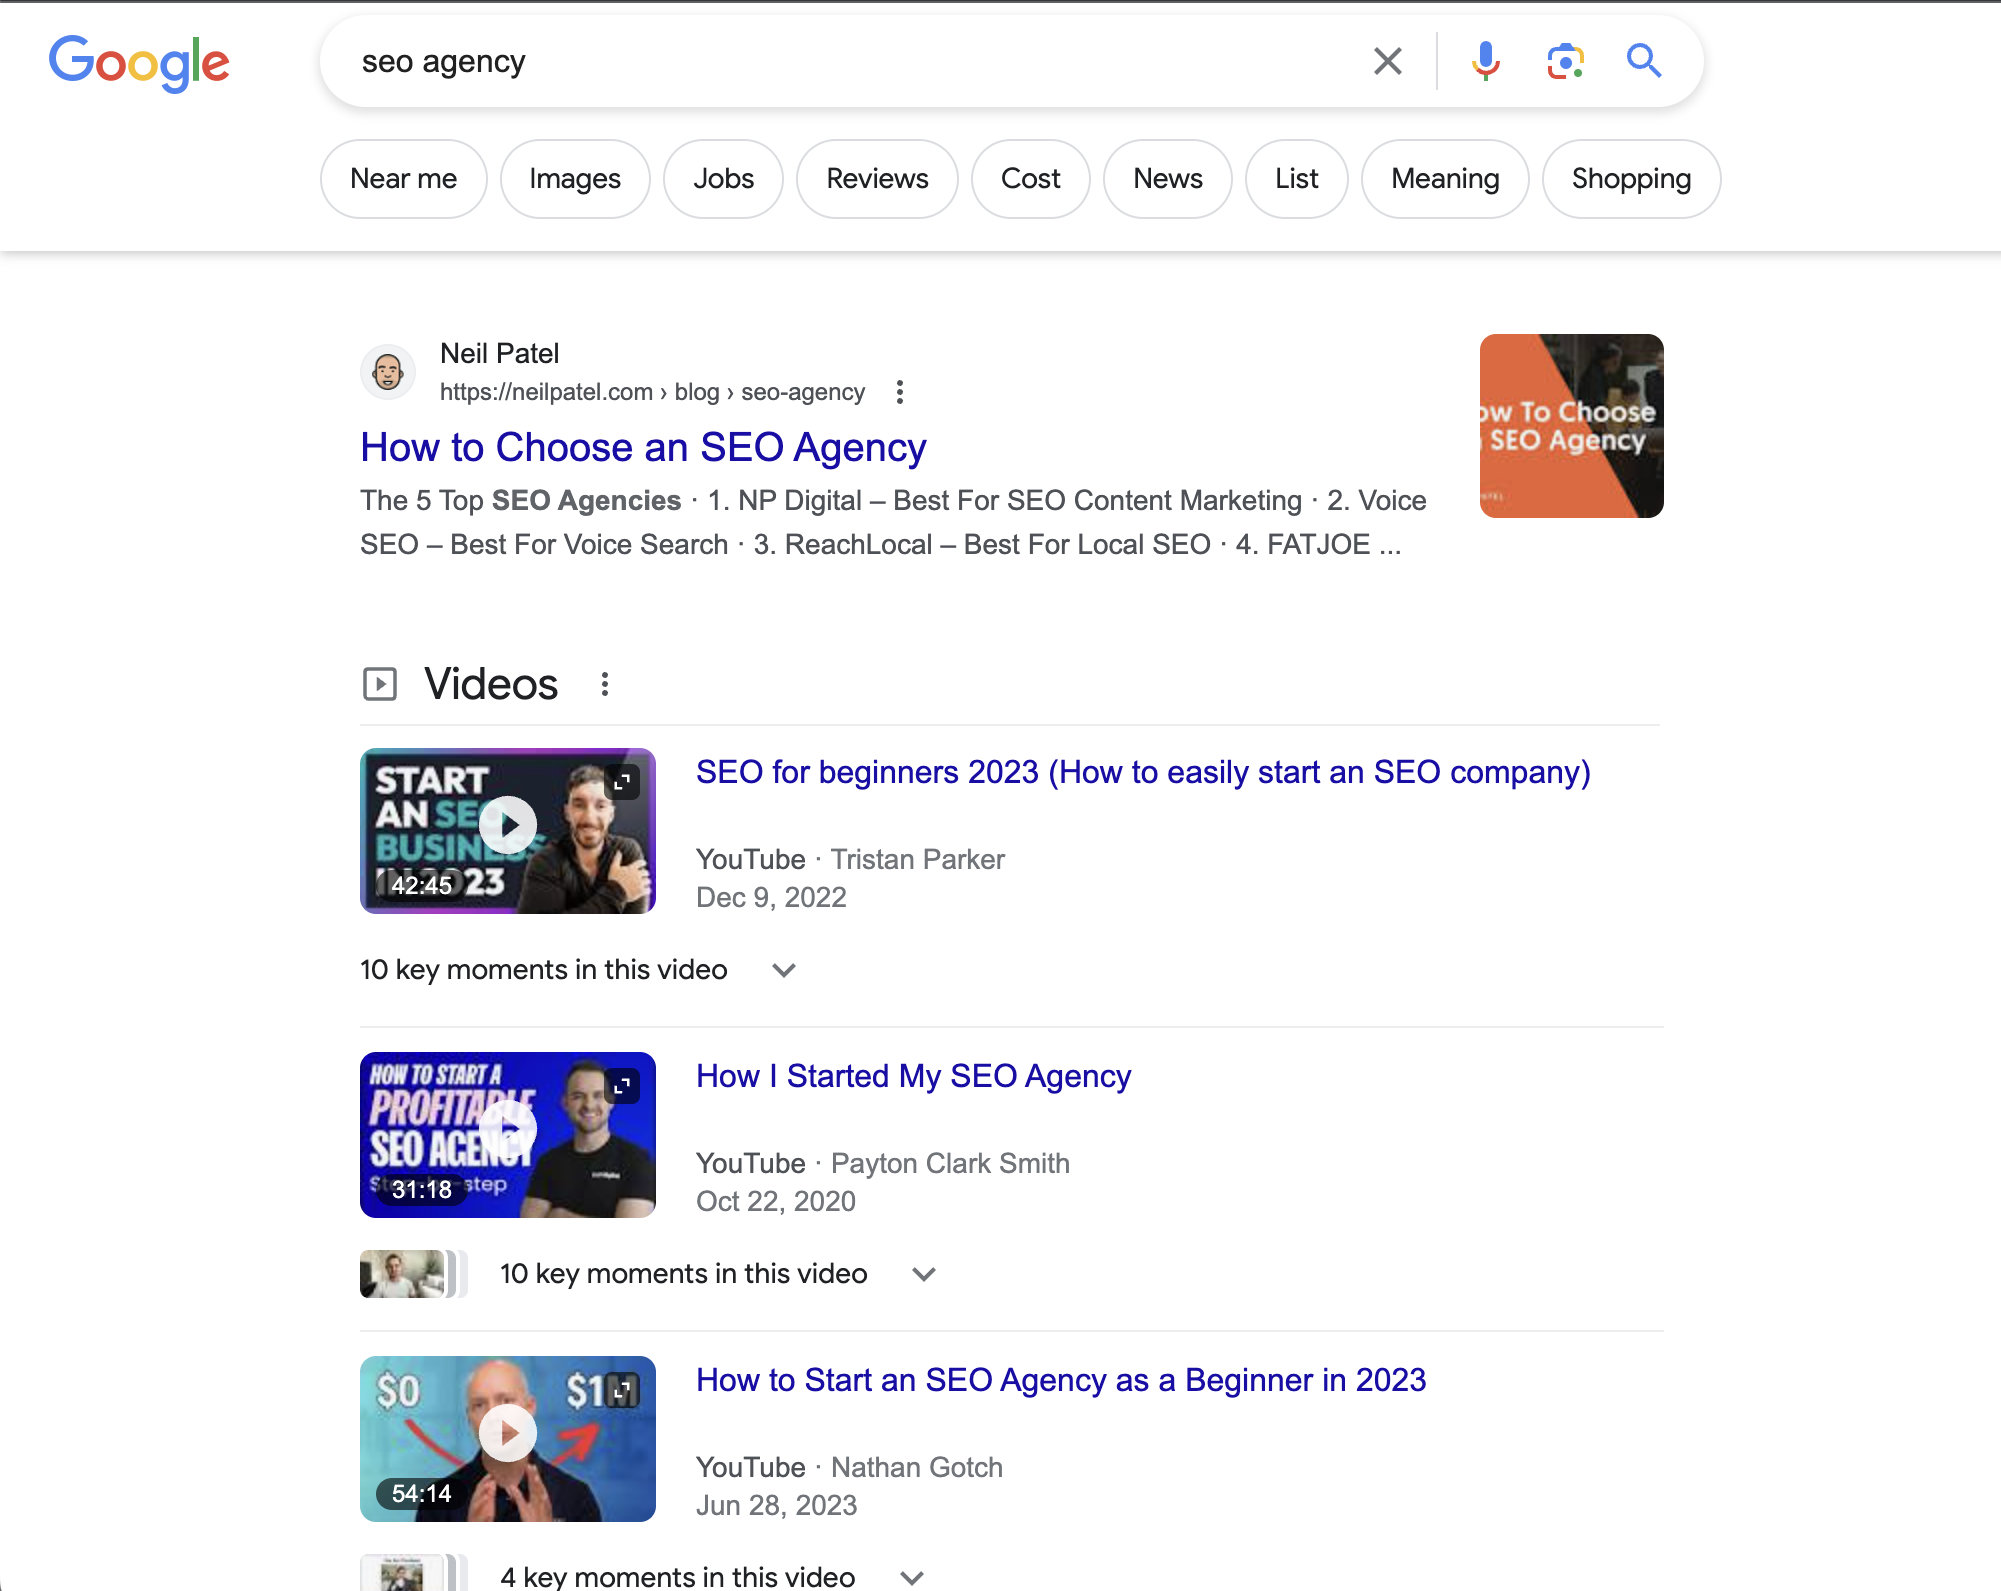Open How to Choose an SEO Agency result
2001x1591 pixels.
(643, 447)
